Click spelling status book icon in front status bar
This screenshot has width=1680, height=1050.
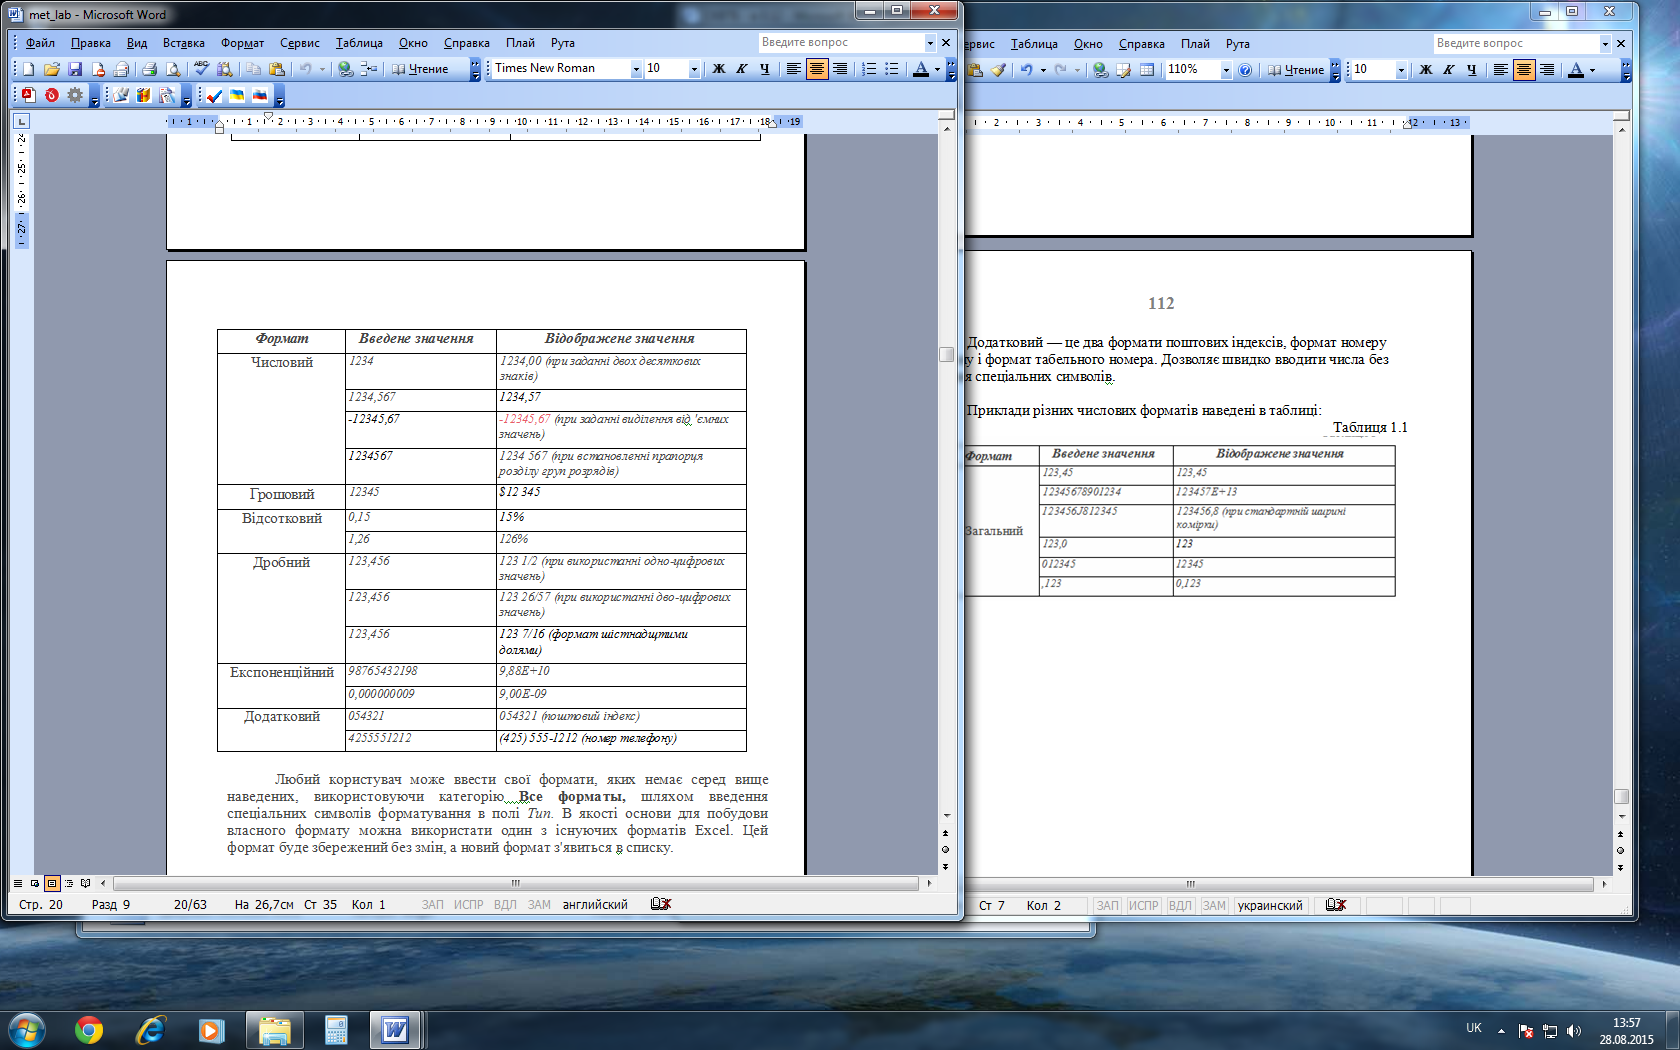pyautogui.click(x=661, y=904)
